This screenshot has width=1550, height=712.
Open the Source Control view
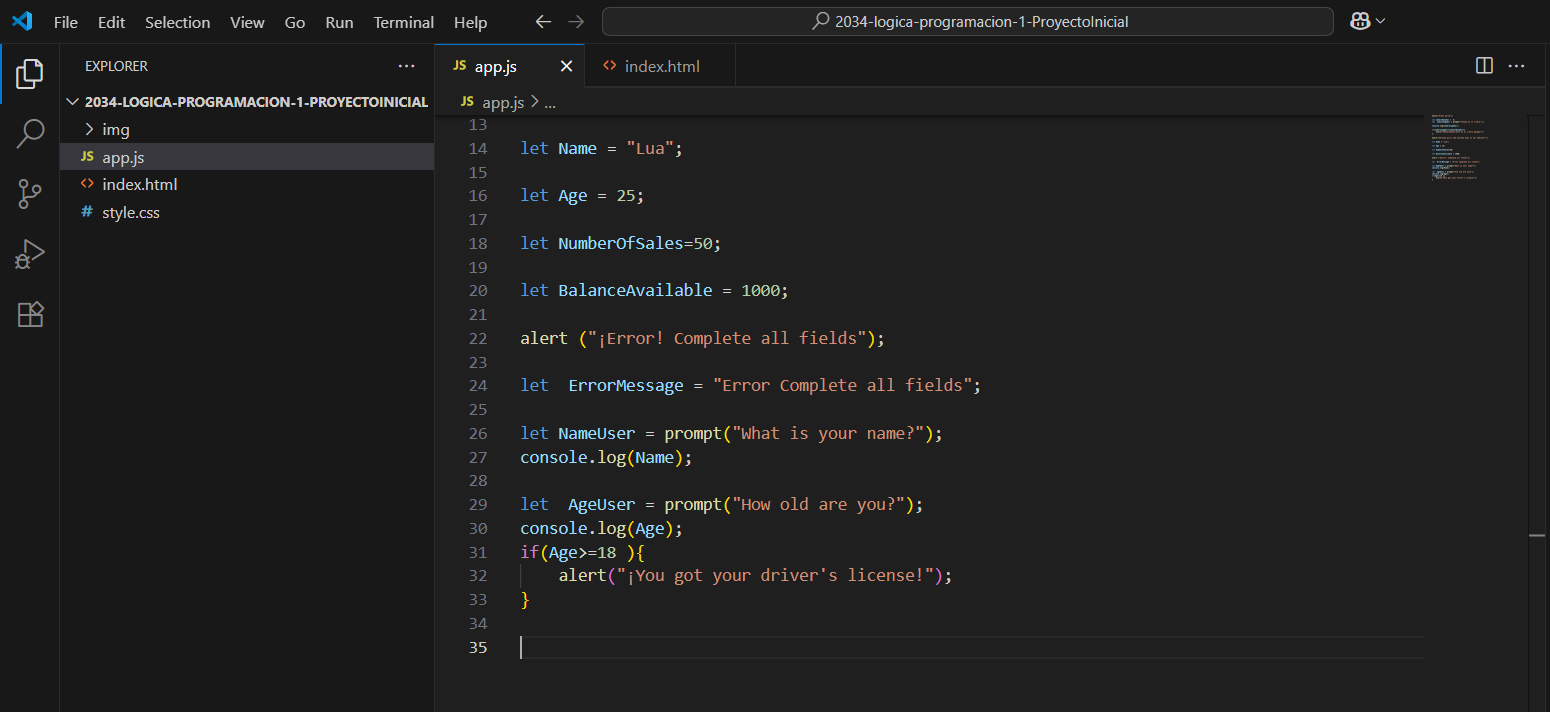(30, 194)
